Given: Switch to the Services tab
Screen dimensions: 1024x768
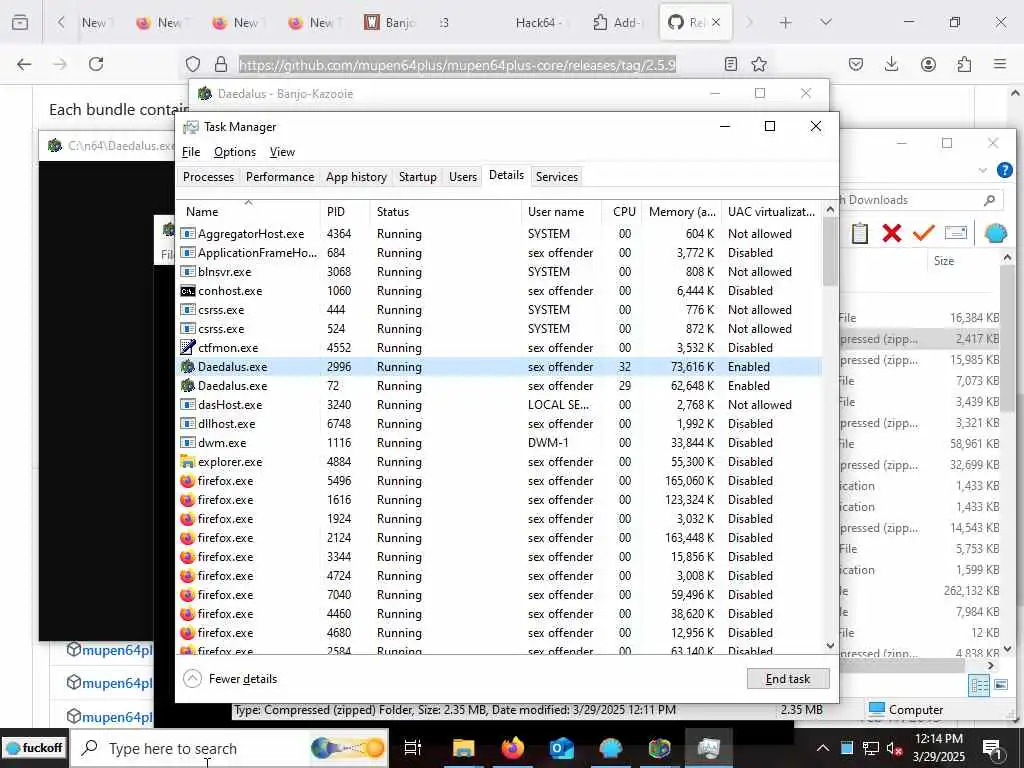Looking at the screenshot, I should (x=556, y=177).
